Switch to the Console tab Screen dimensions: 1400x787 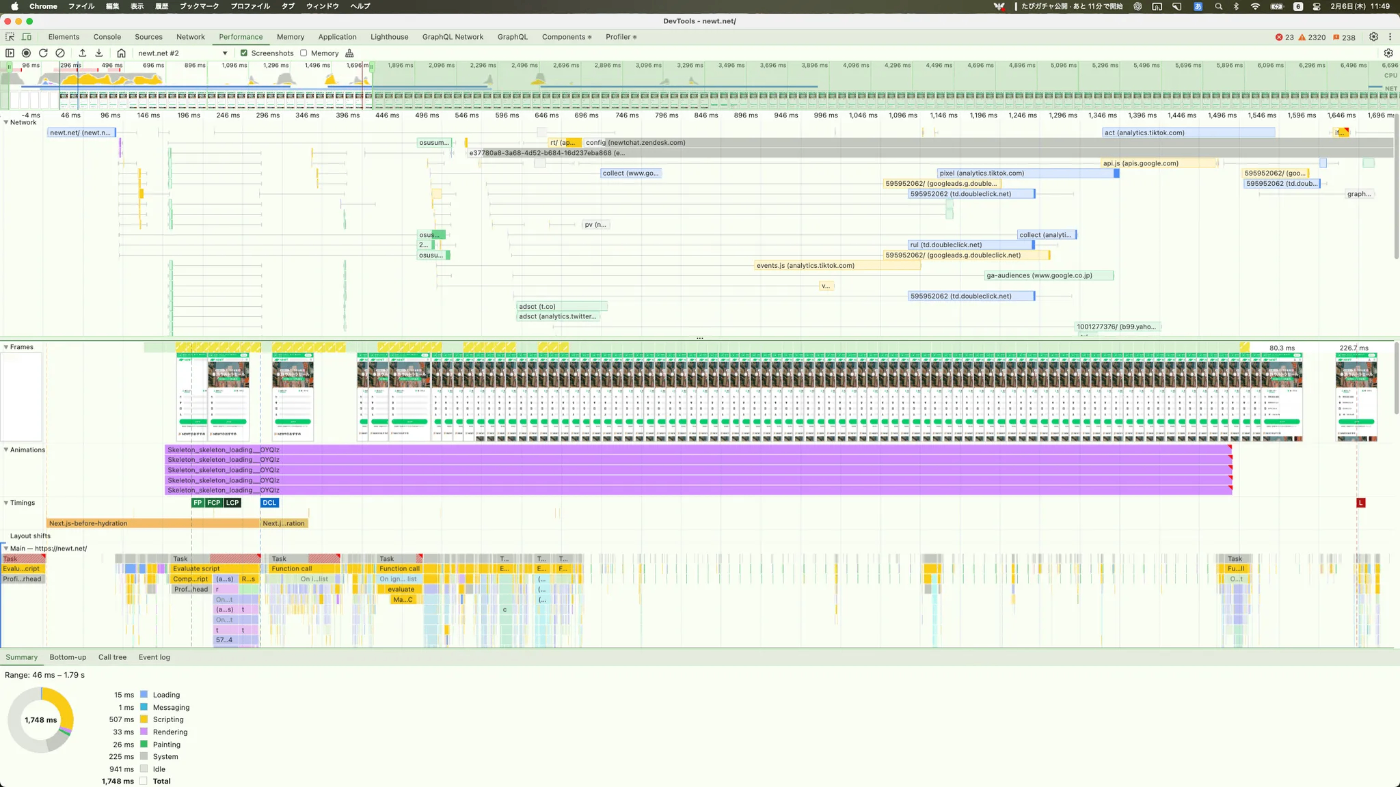[107, 37]
